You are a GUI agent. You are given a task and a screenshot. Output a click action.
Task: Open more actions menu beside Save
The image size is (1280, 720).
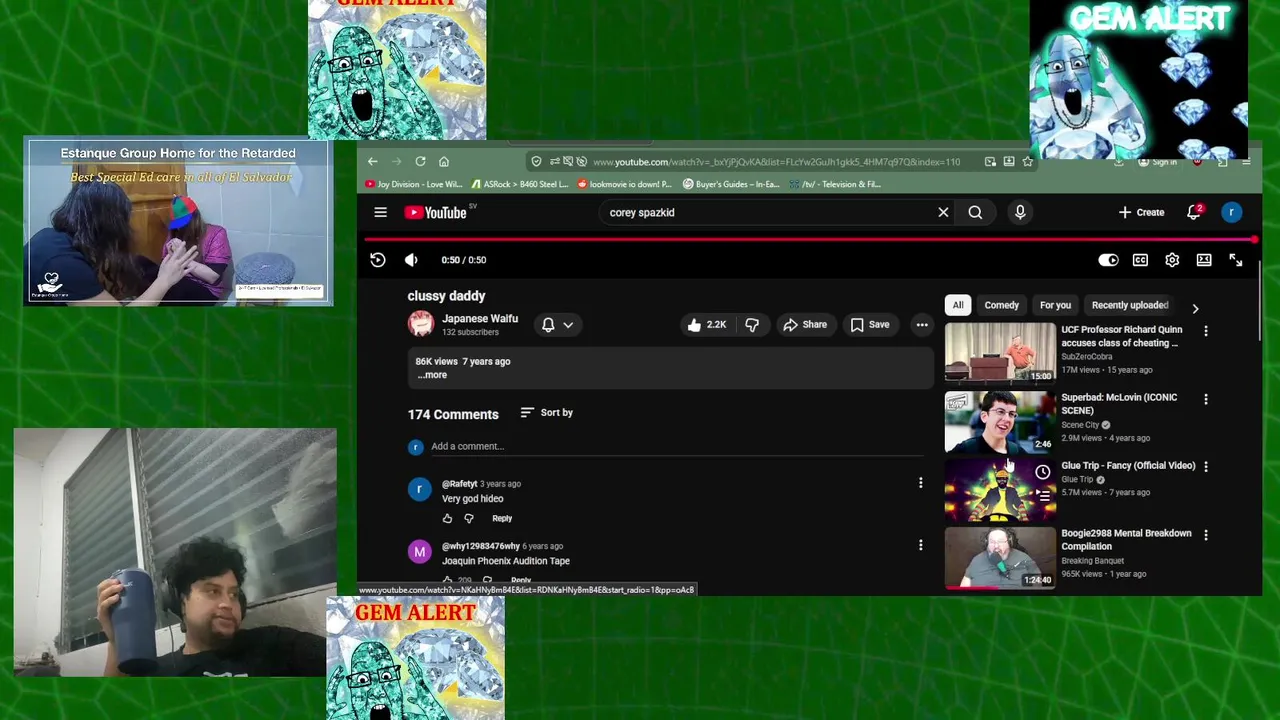point(922,325)
